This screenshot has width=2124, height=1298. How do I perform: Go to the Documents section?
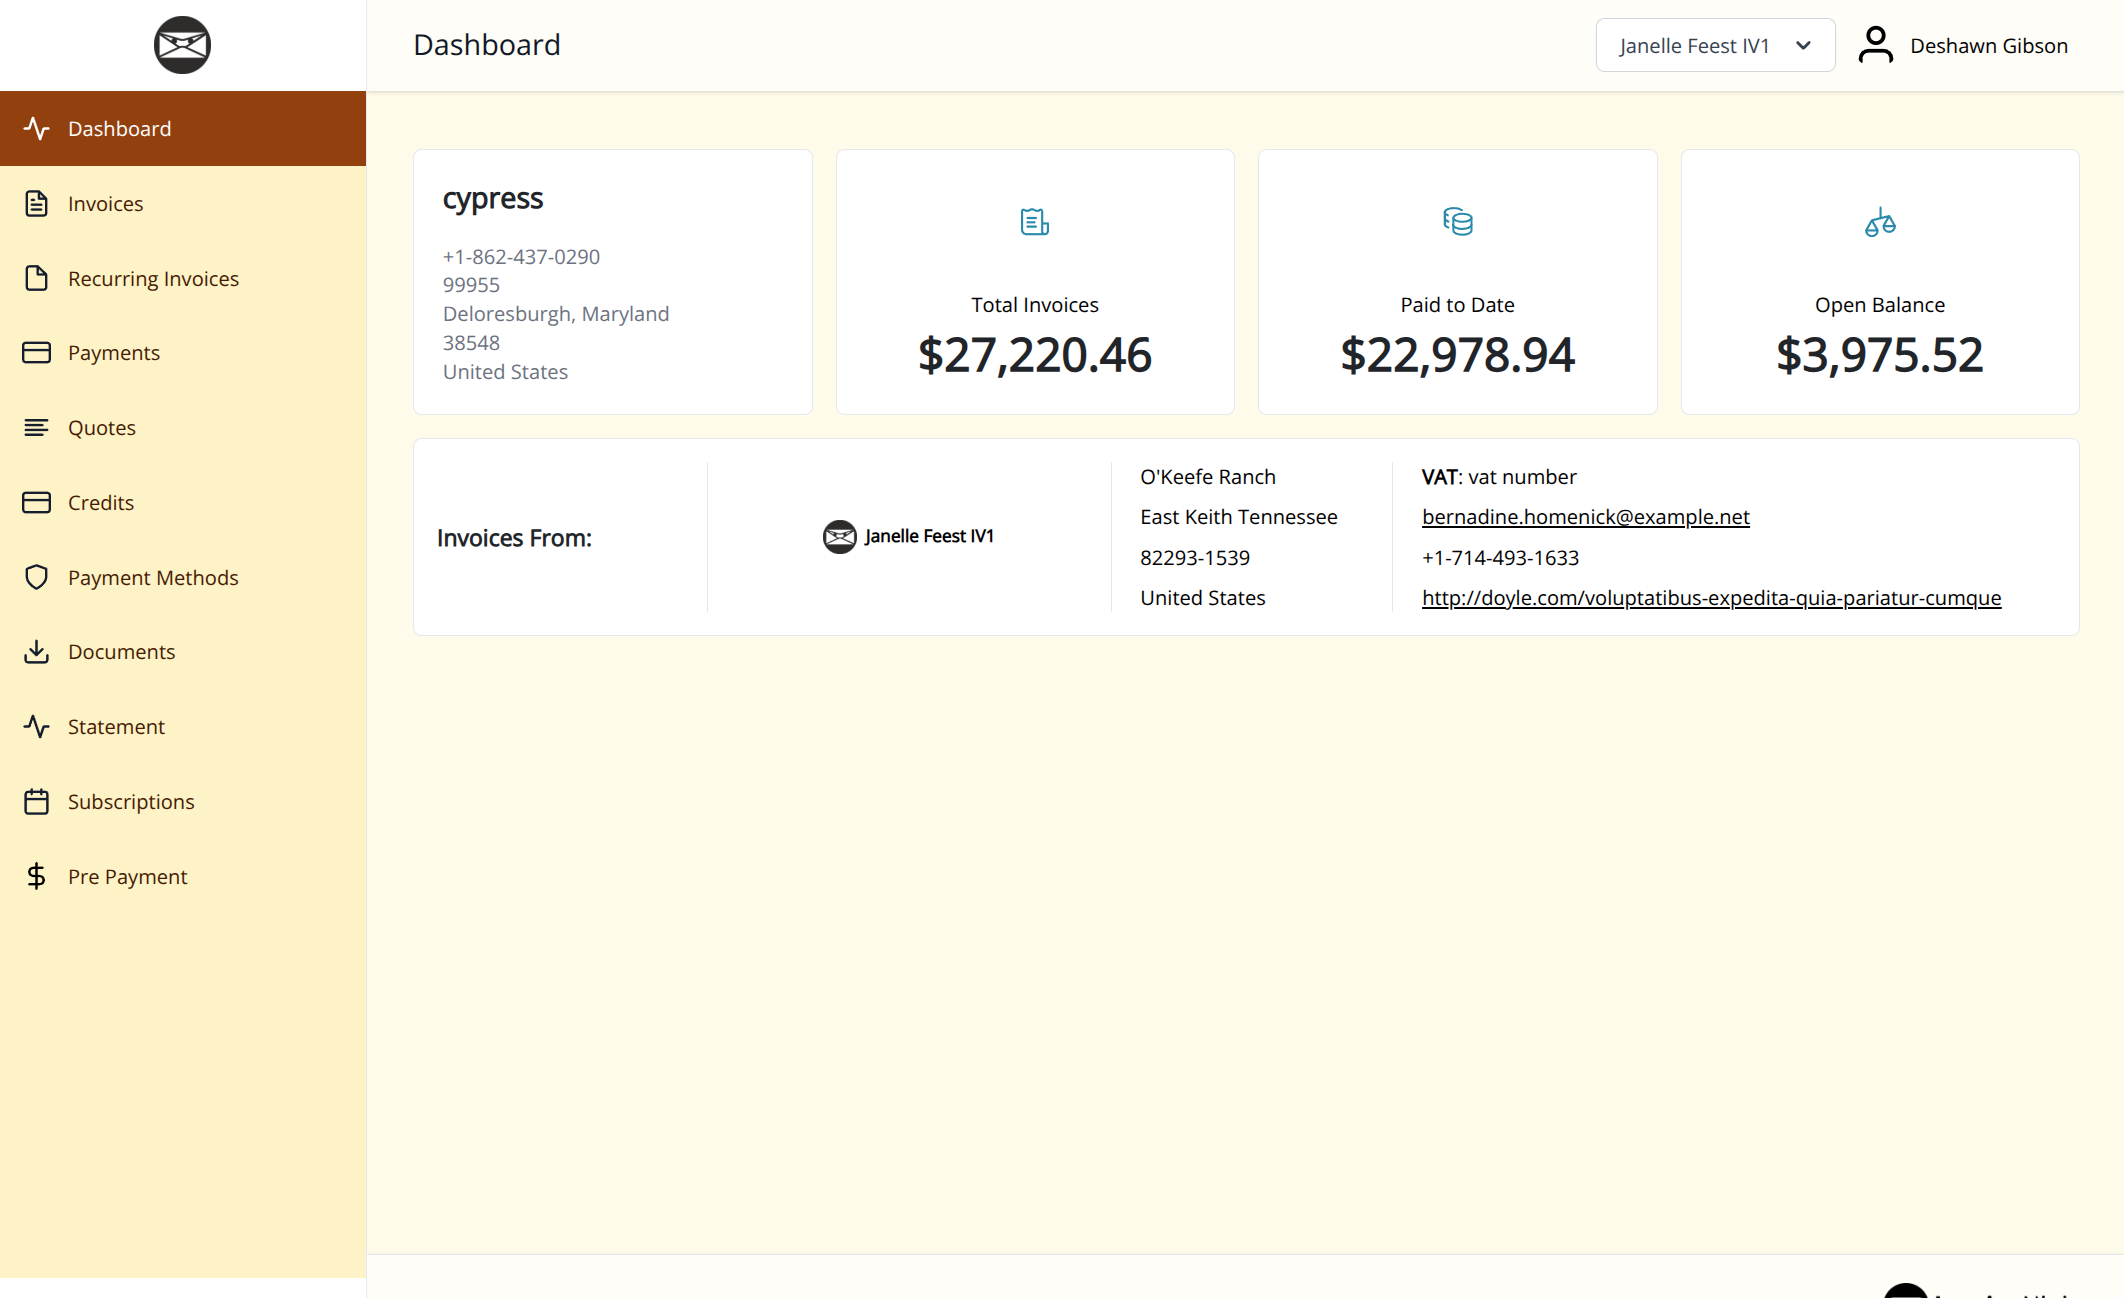coord(183,651)
